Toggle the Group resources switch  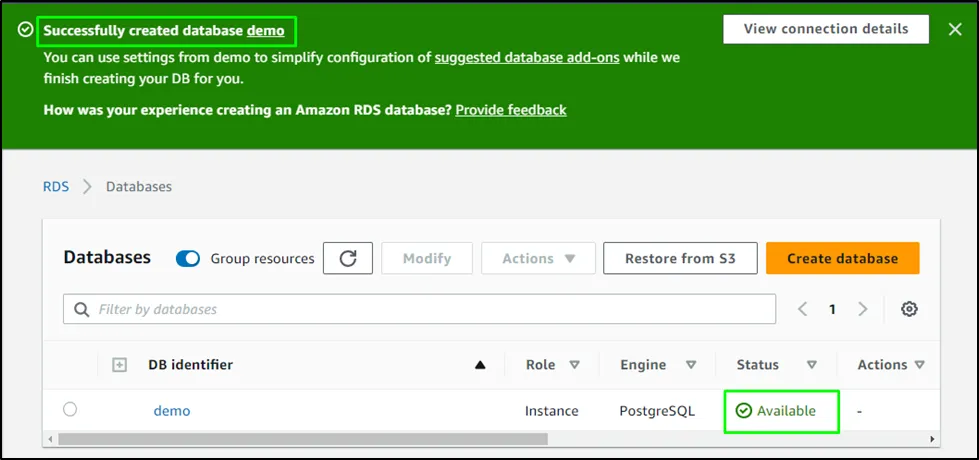188,258
